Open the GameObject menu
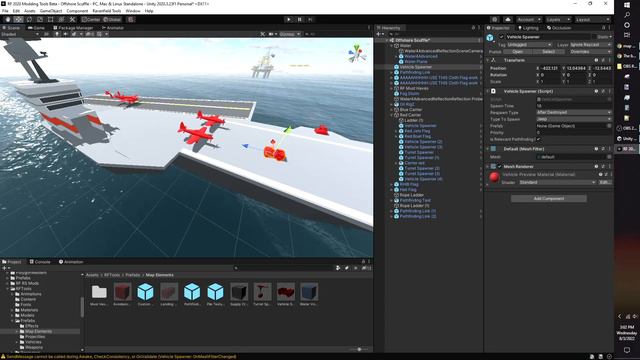 [x=51, y=11]
